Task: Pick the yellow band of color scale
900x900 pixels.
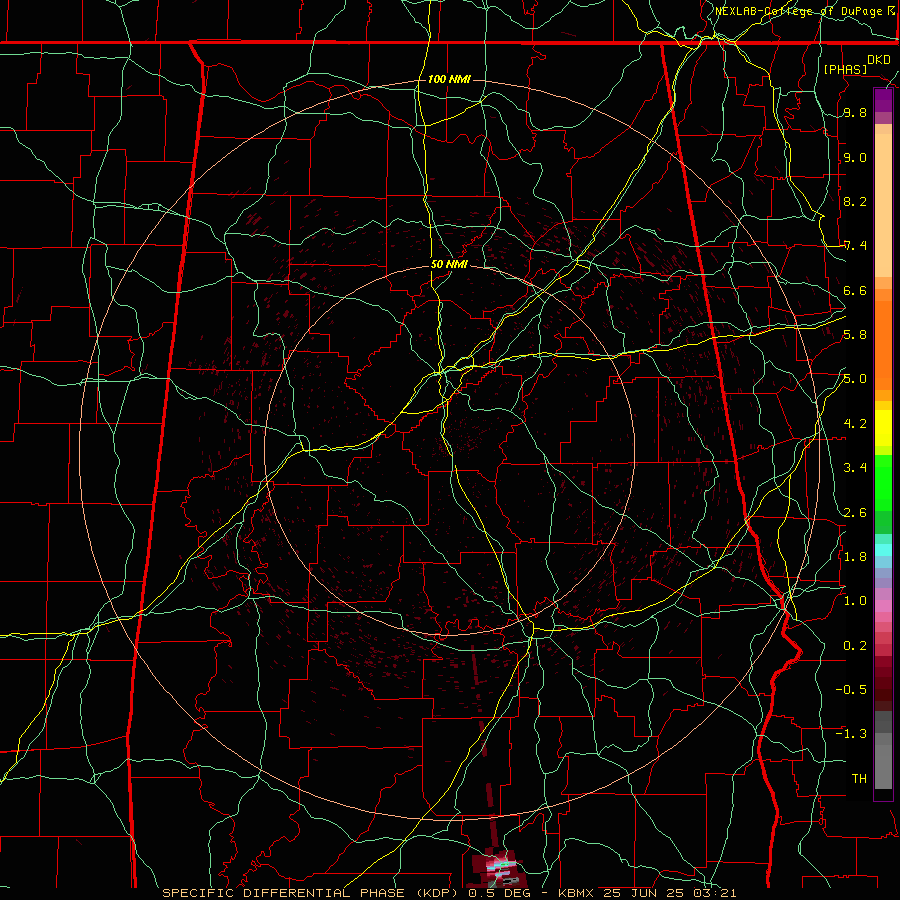Action: (883, 428)
